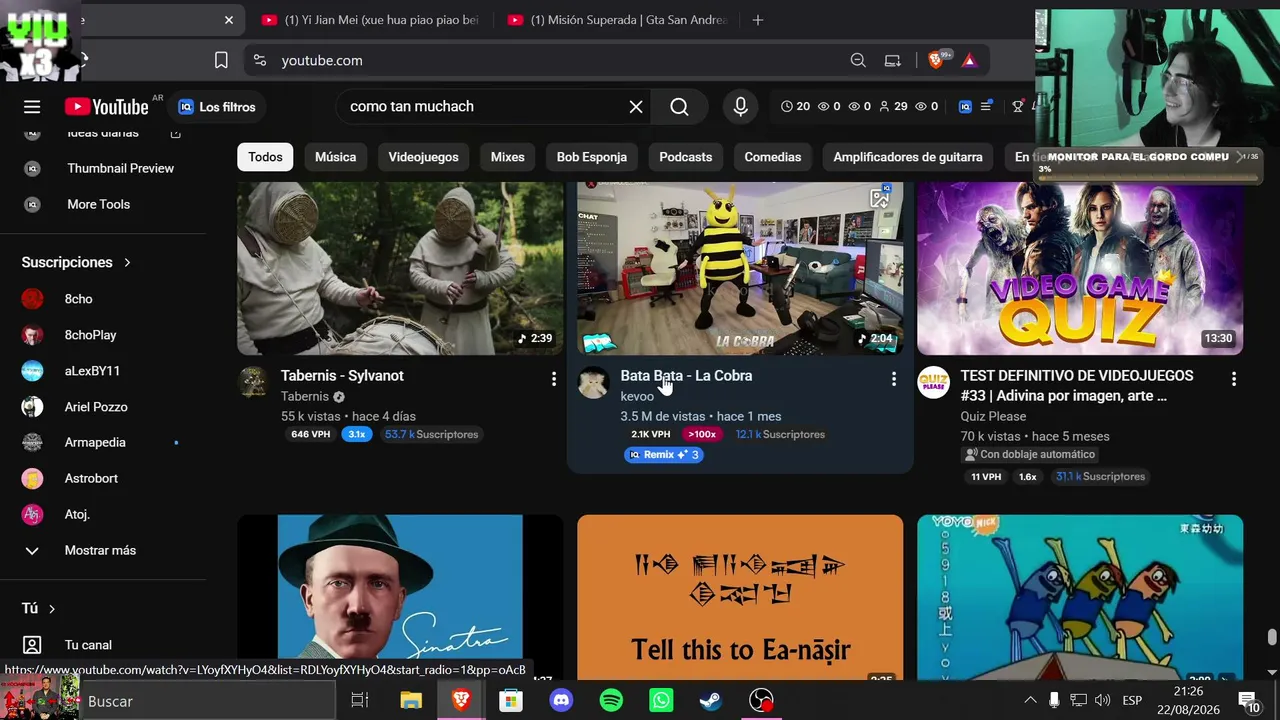Viewport: 1280px width, 720px height.
Task: Open a new browser tab
Action: pos(757,20)
